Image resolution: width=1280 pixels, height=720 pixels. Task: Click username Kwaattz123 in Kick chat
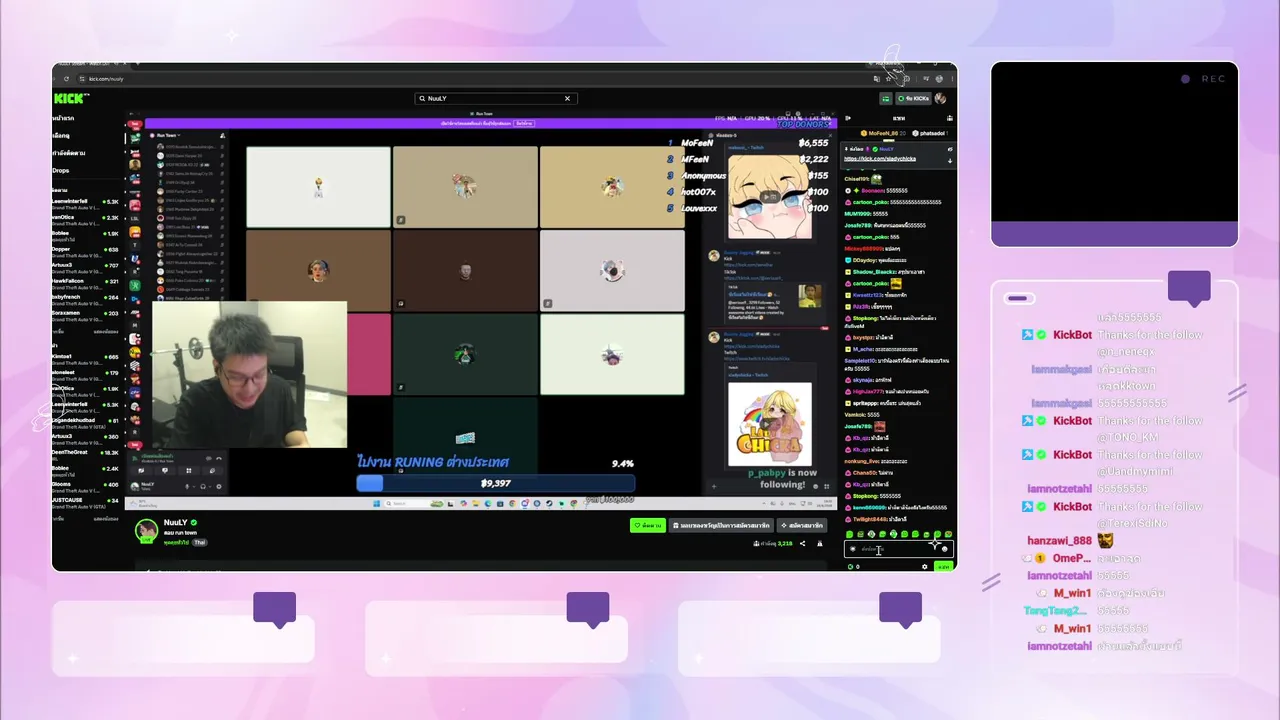point(866,295)
